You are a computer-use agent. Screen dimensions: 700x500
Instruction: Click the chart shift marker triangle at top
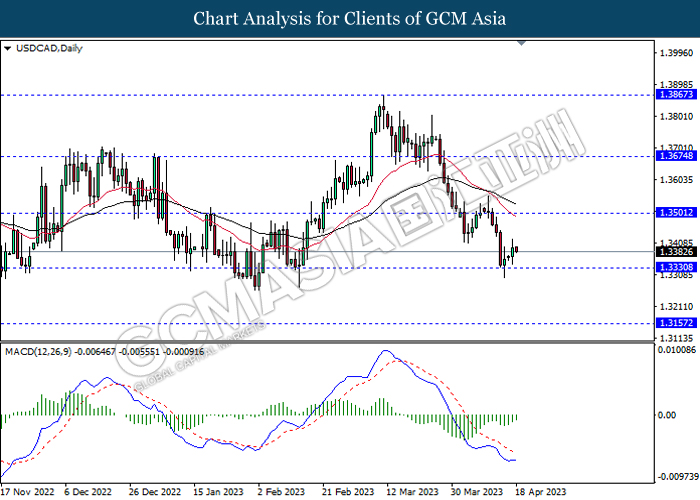point(521,43)
